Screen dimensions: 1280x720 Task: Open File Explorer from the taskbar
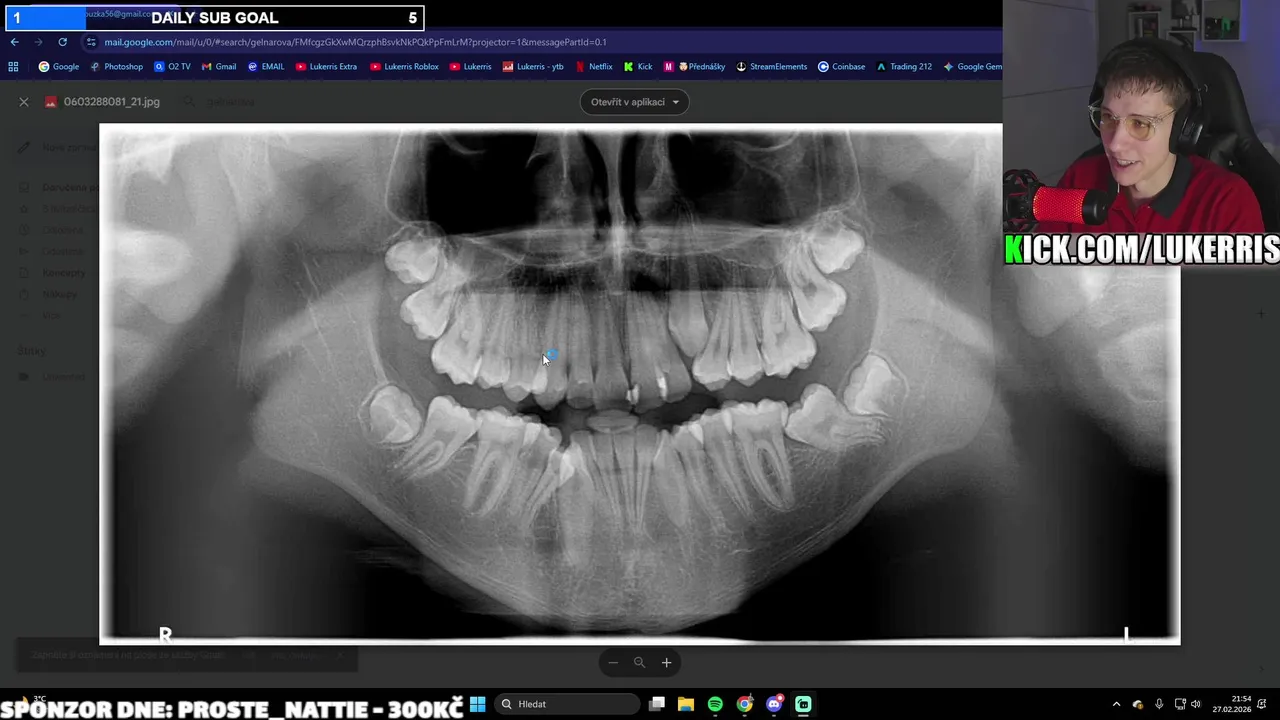tap(686, 704)
